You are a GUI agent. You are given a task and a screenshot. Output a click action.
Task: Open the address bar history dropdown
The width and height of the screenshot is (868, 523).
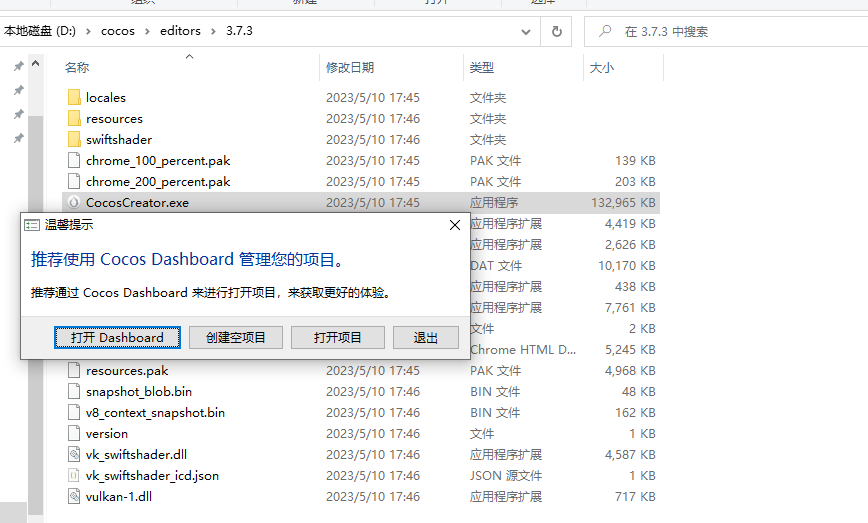coord(526,32)
